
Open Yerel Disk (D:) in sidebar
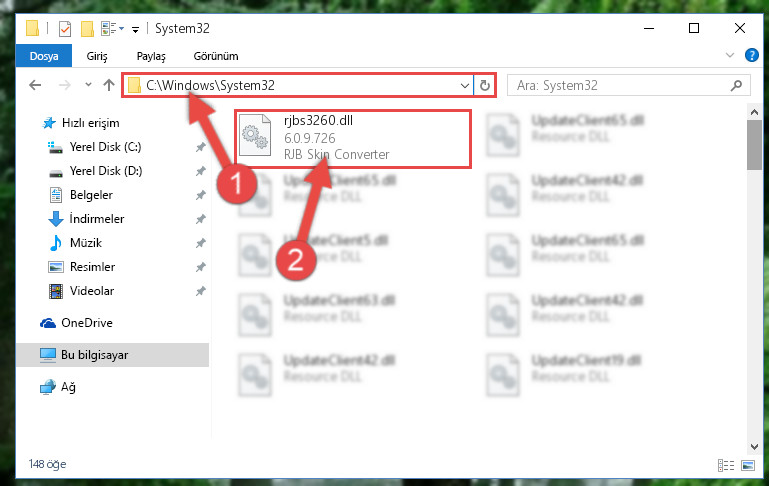pyautogui.click(x=106, y=171)
